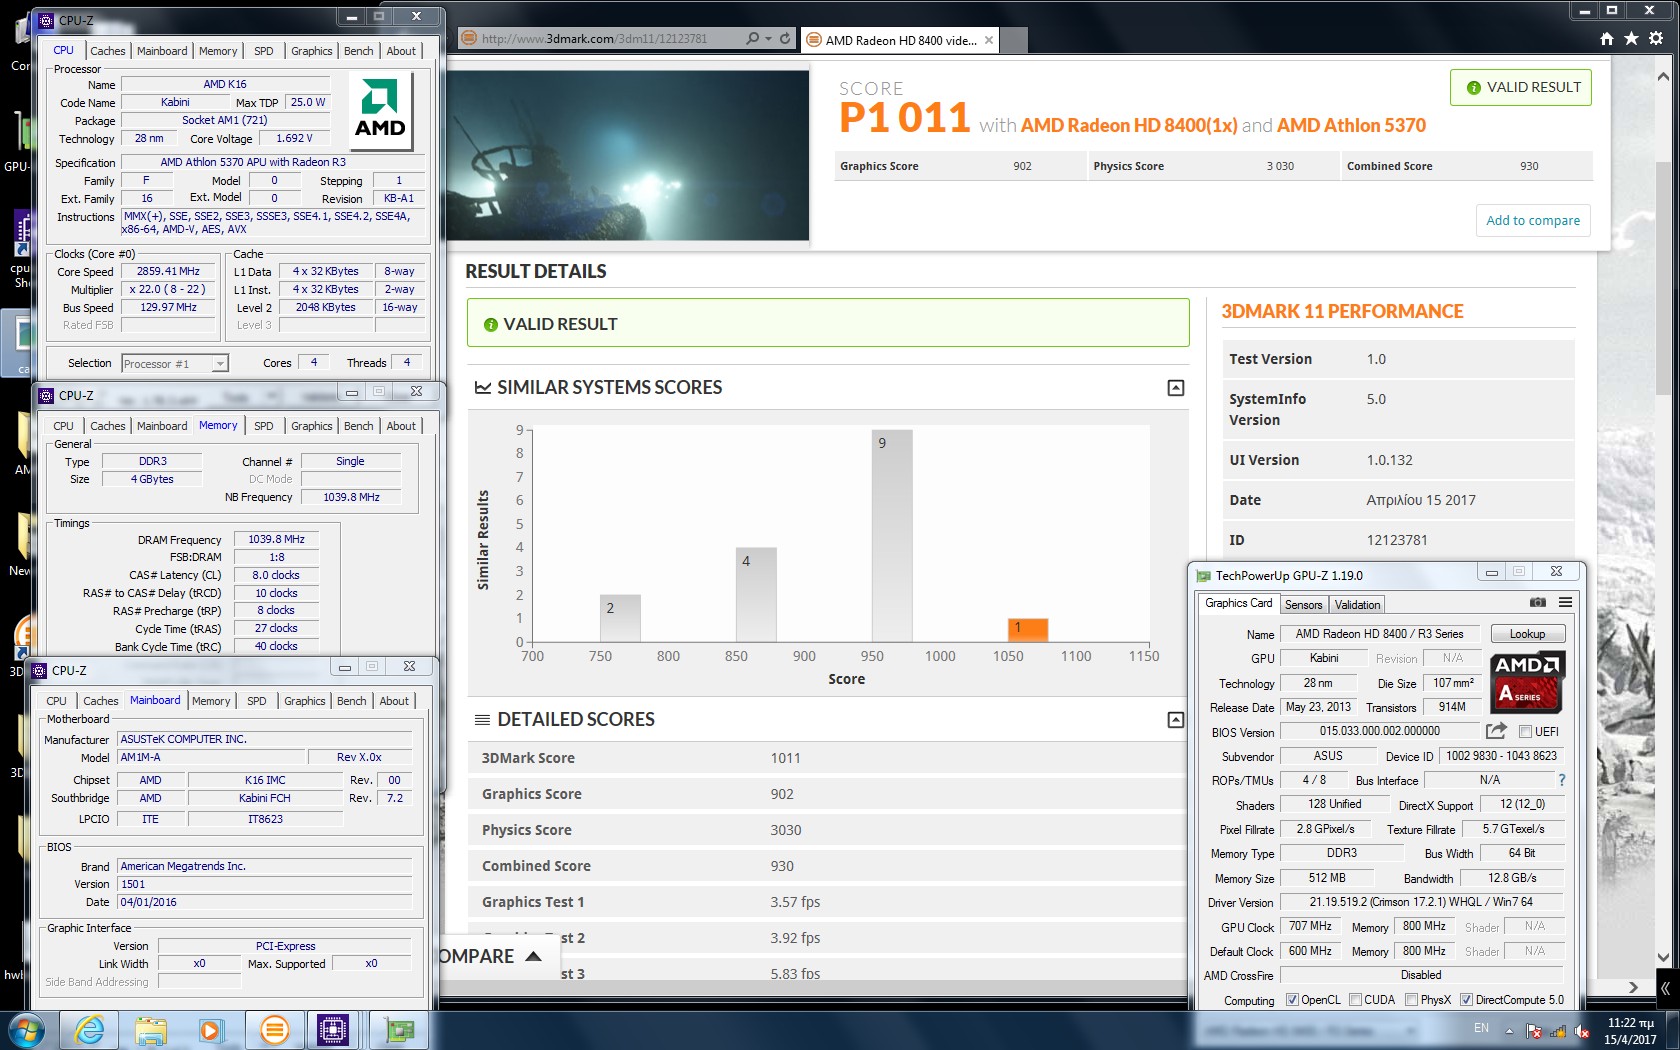
Task: Toggle the CUDA checkbox
Action: pos(1355,1000)
